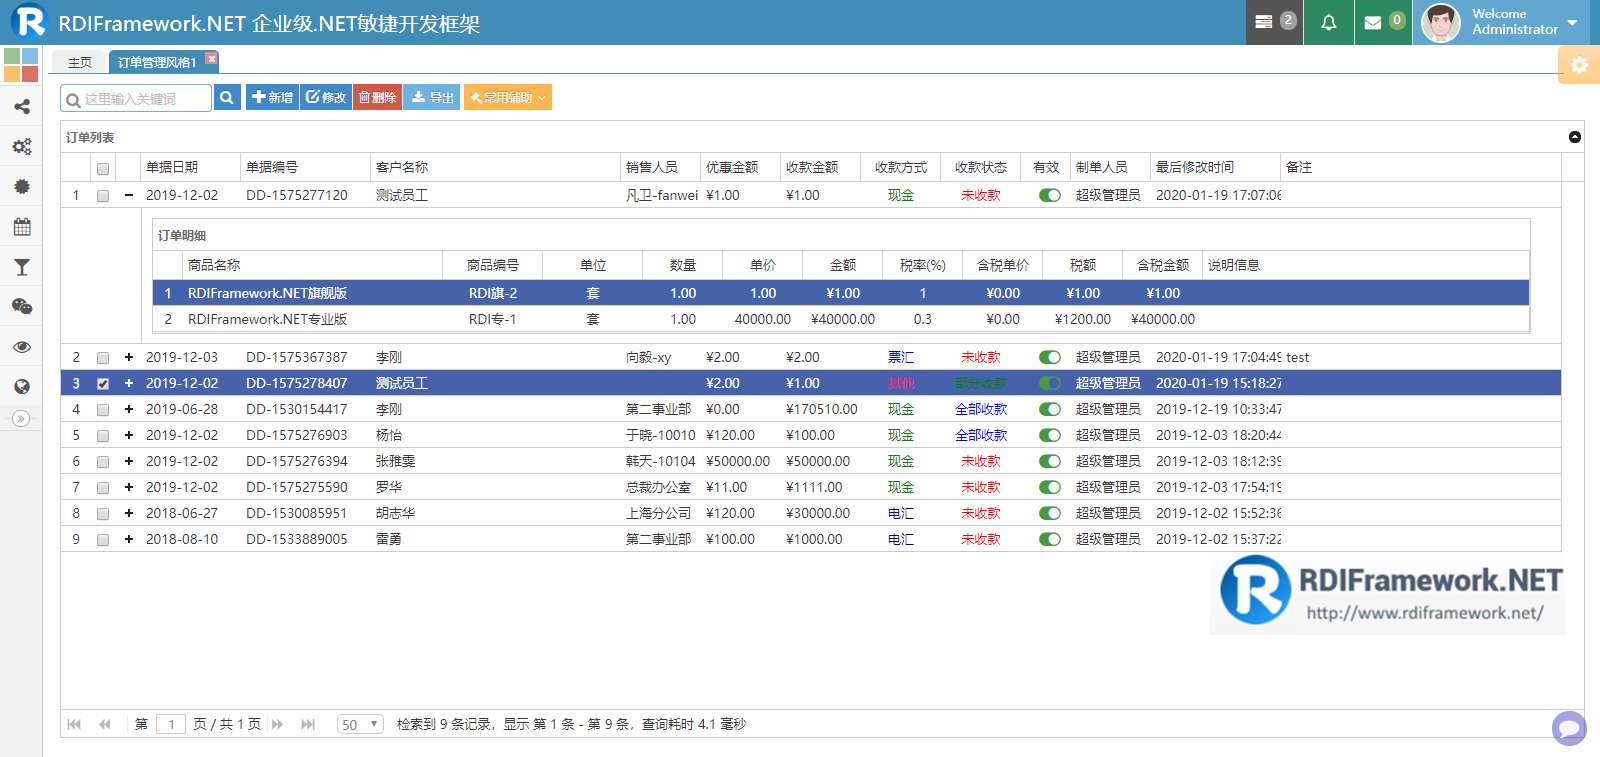1600x757 pixels.
Task: Collapse the detail row of order DD-1575277120
Action: pos(129,195)
